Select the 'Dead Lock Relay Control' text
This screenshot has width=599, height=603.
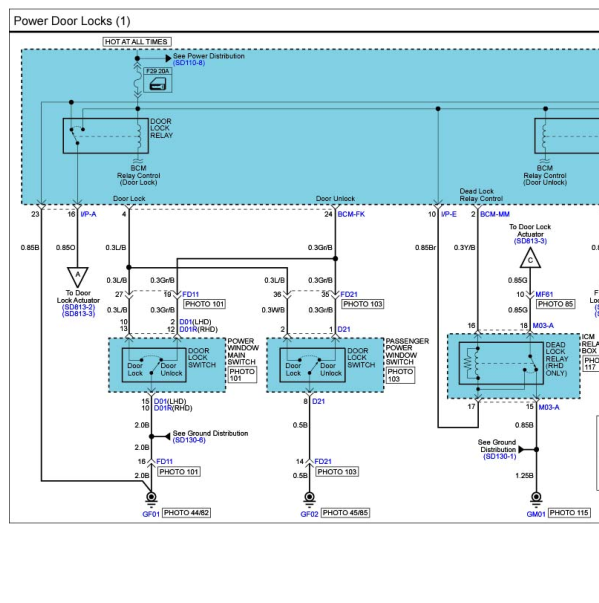point(481,195)
